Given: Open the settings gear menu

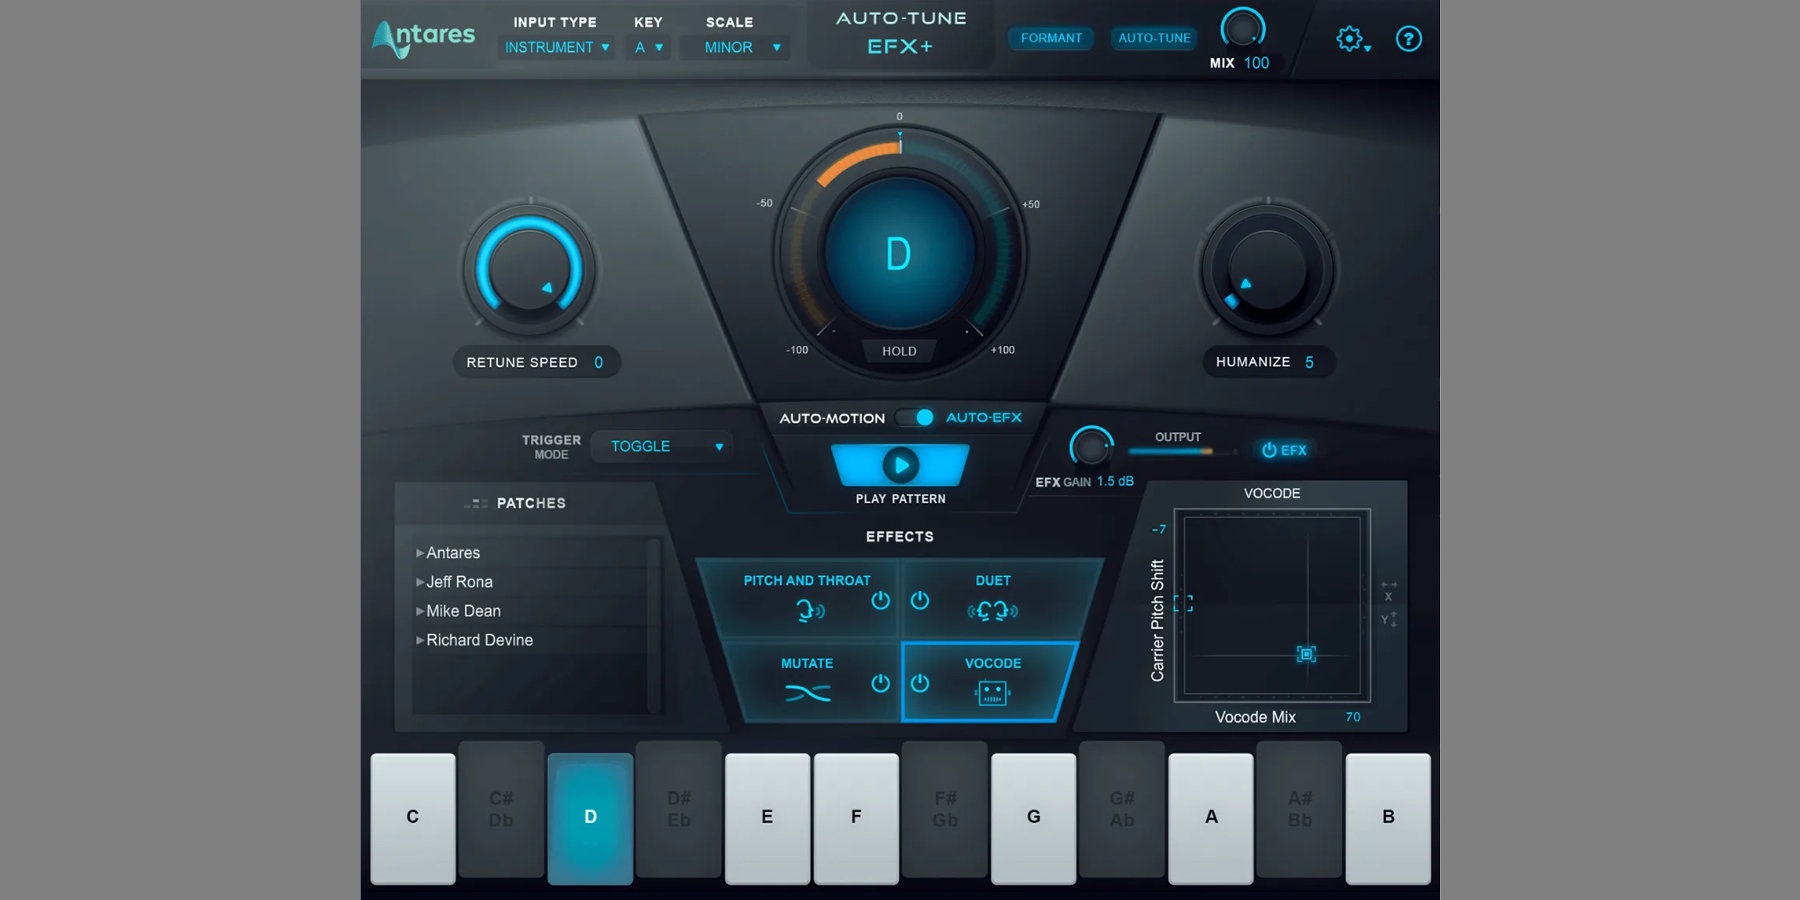Looking at the screenshot, I should (x=1350, y=39).
